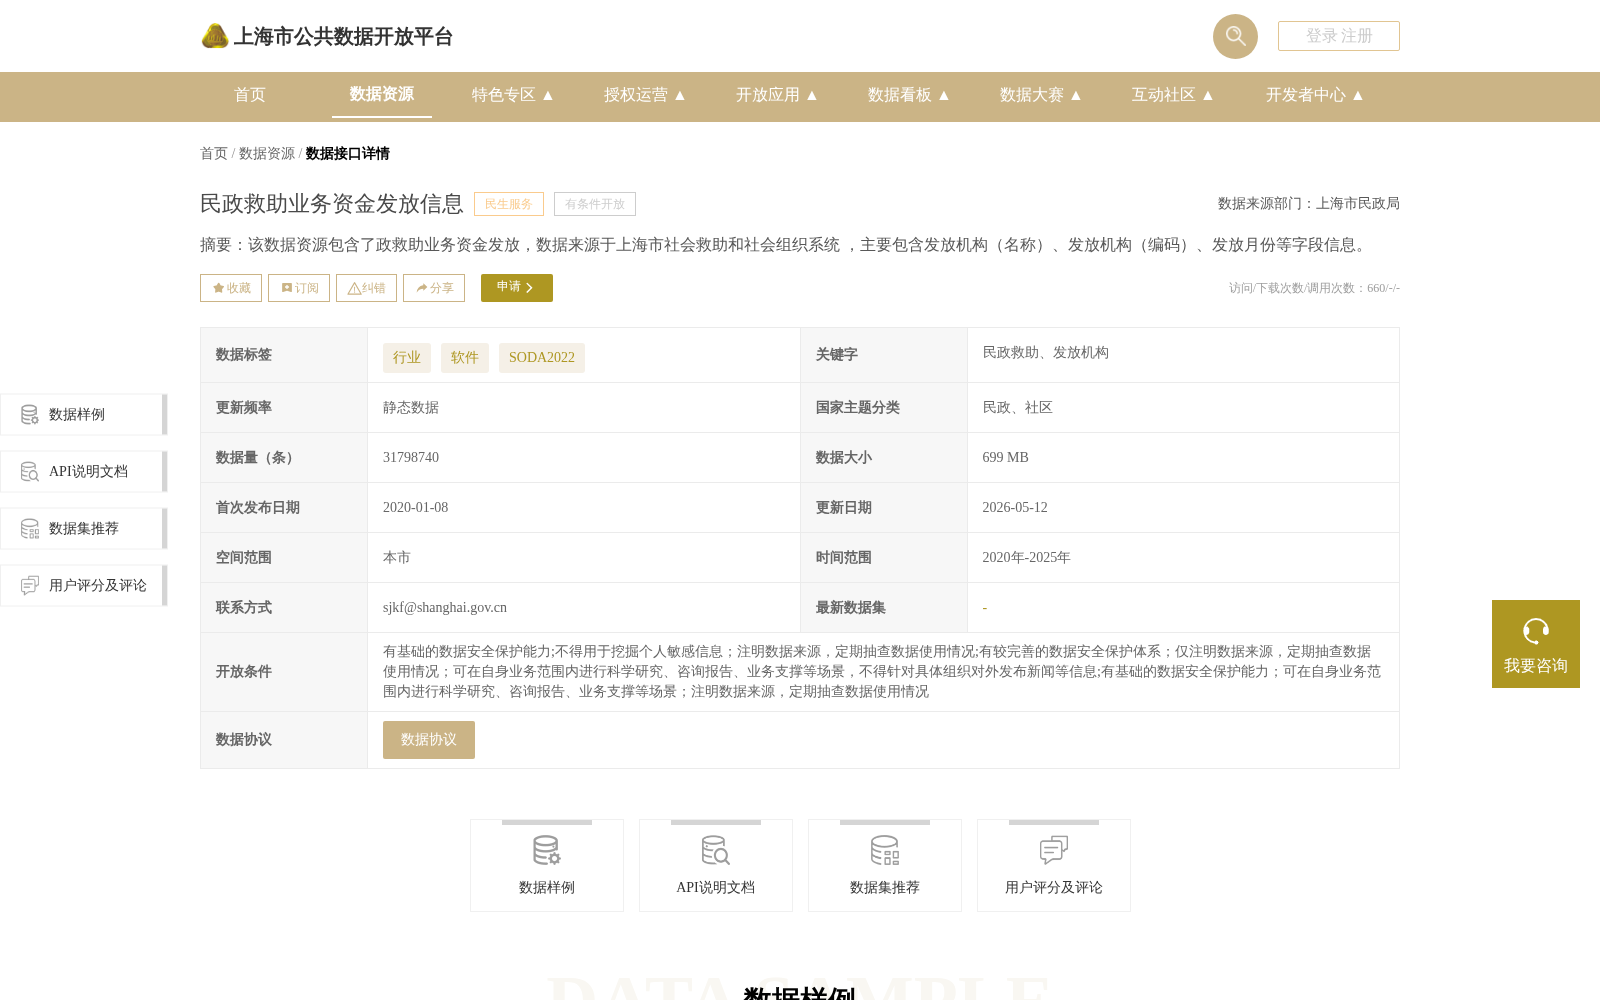Click the 数据集推荐 label in bottom cards
Viewport: 1600px width, 1000px height.
(x=885, y=888)
